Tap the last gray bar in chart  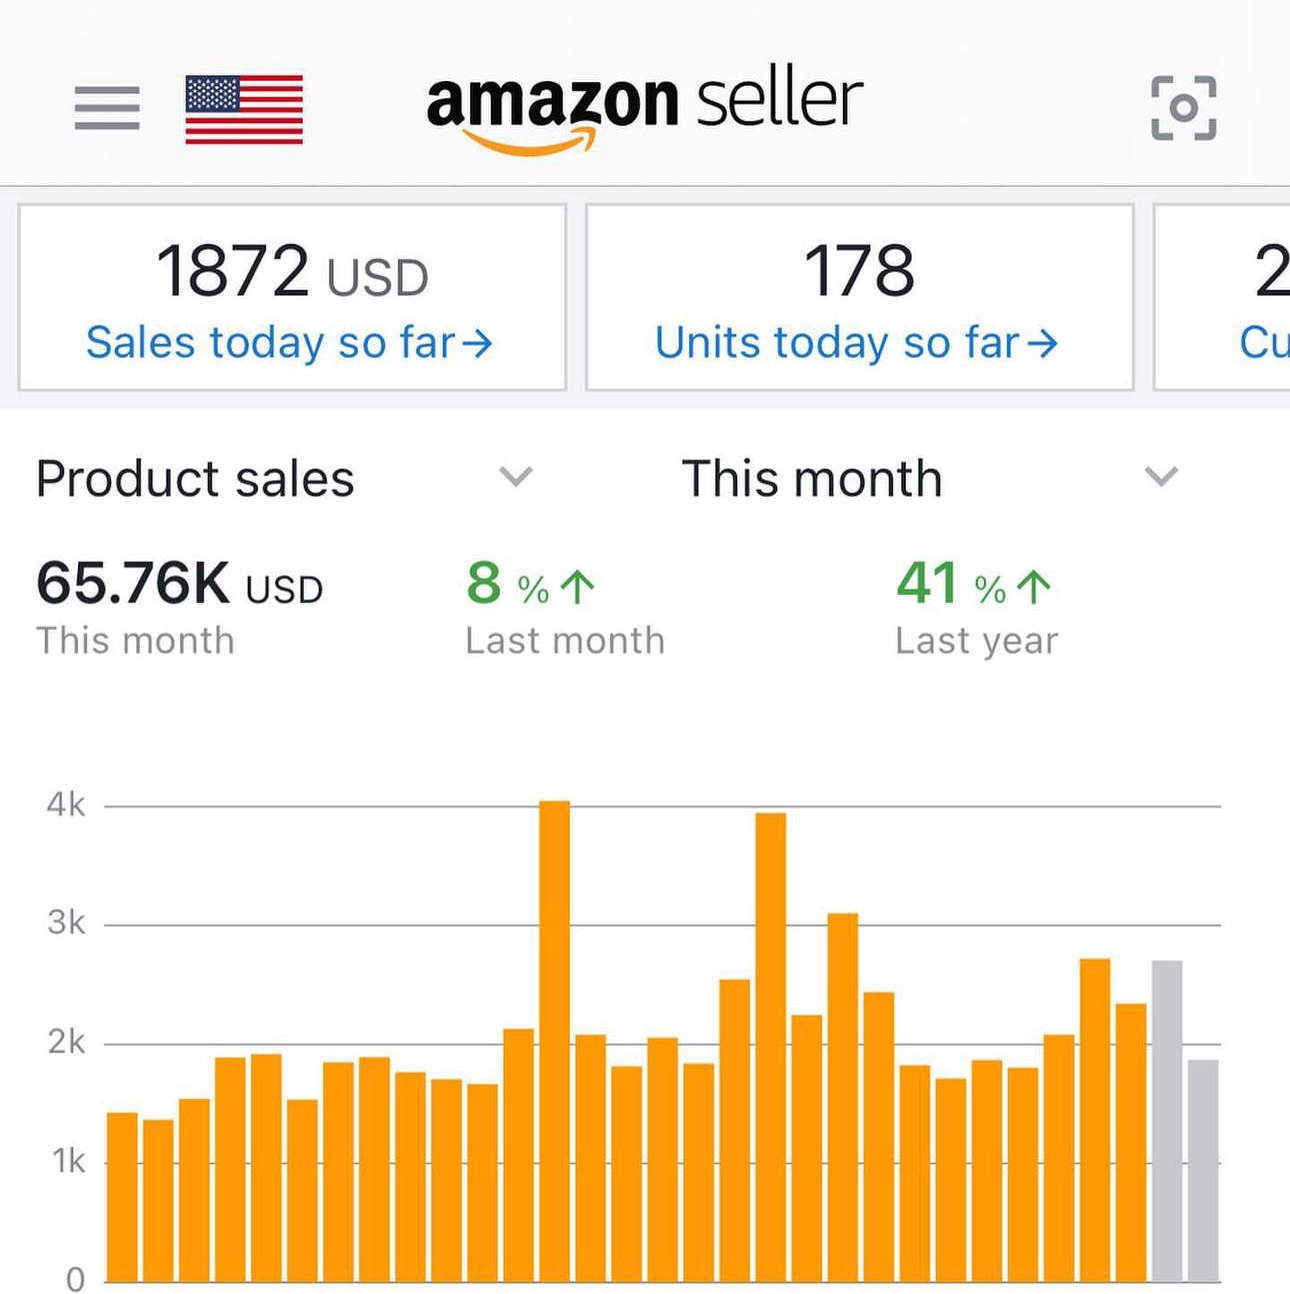[1203, 1170]
